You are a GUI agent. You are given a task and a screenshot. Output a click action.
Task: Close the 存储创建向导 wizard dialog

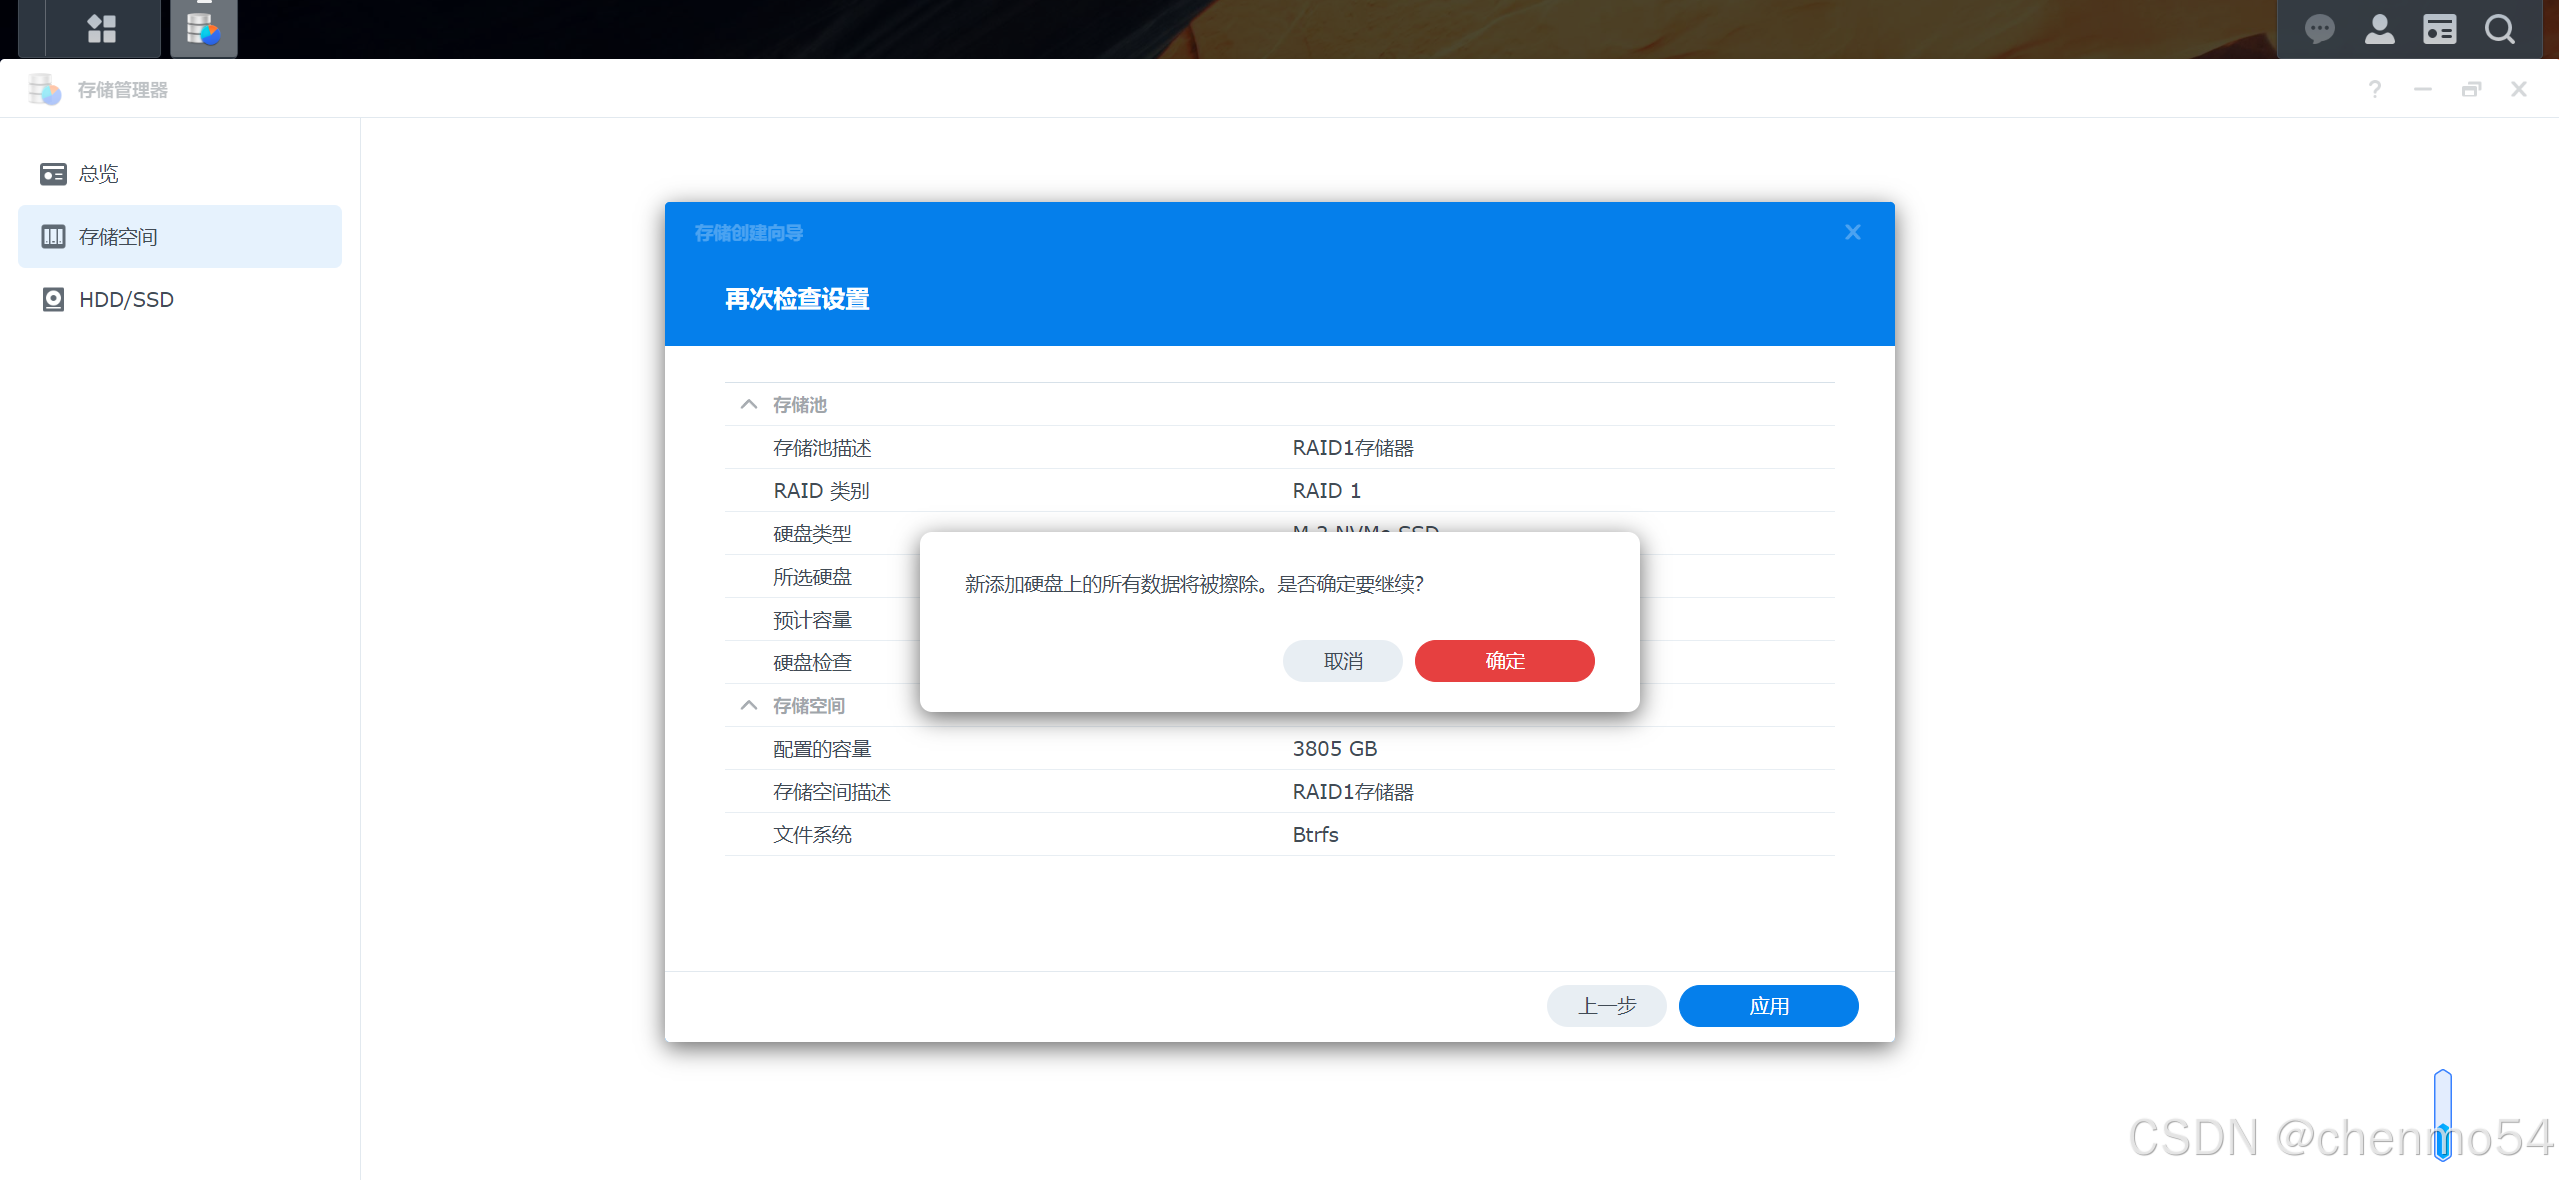(x=1852, y=232)
